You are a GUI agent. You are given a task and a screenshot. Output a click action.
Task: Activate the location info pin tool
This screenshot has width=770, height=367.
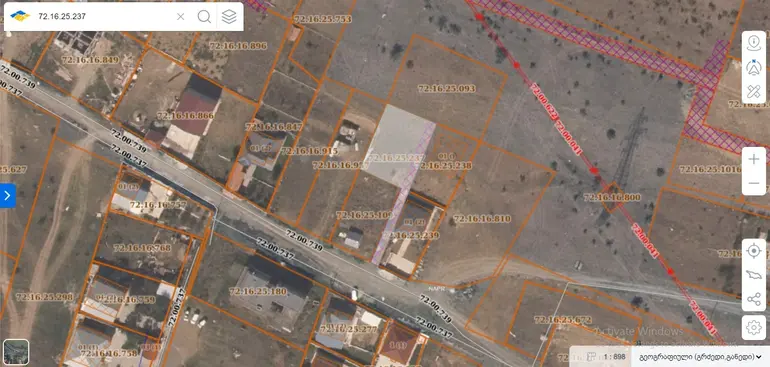(753, 42)
